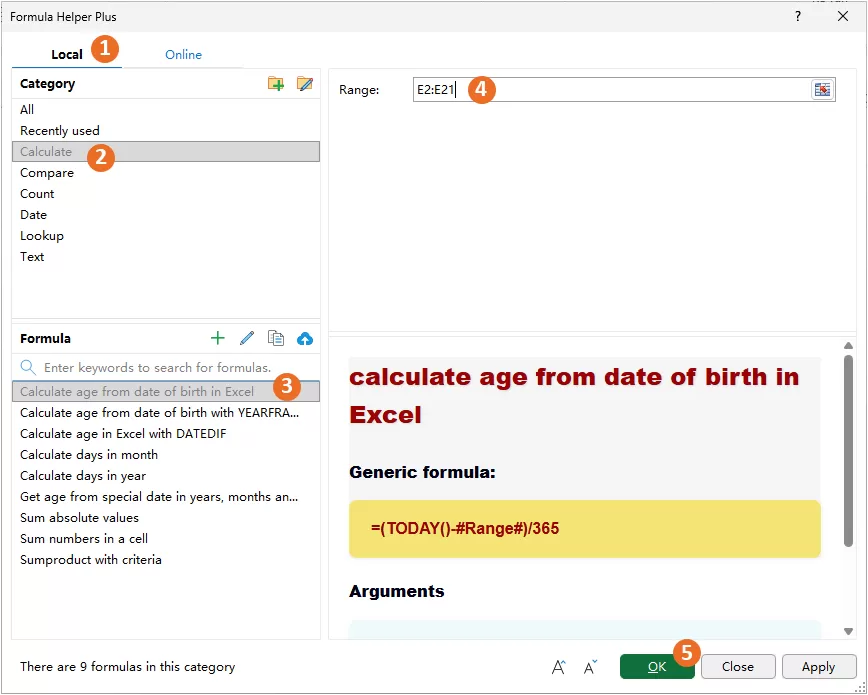Viewport: 868px width, 695px height.
Task: Select Get age from special date formula
Action: (x=166, y=497)
